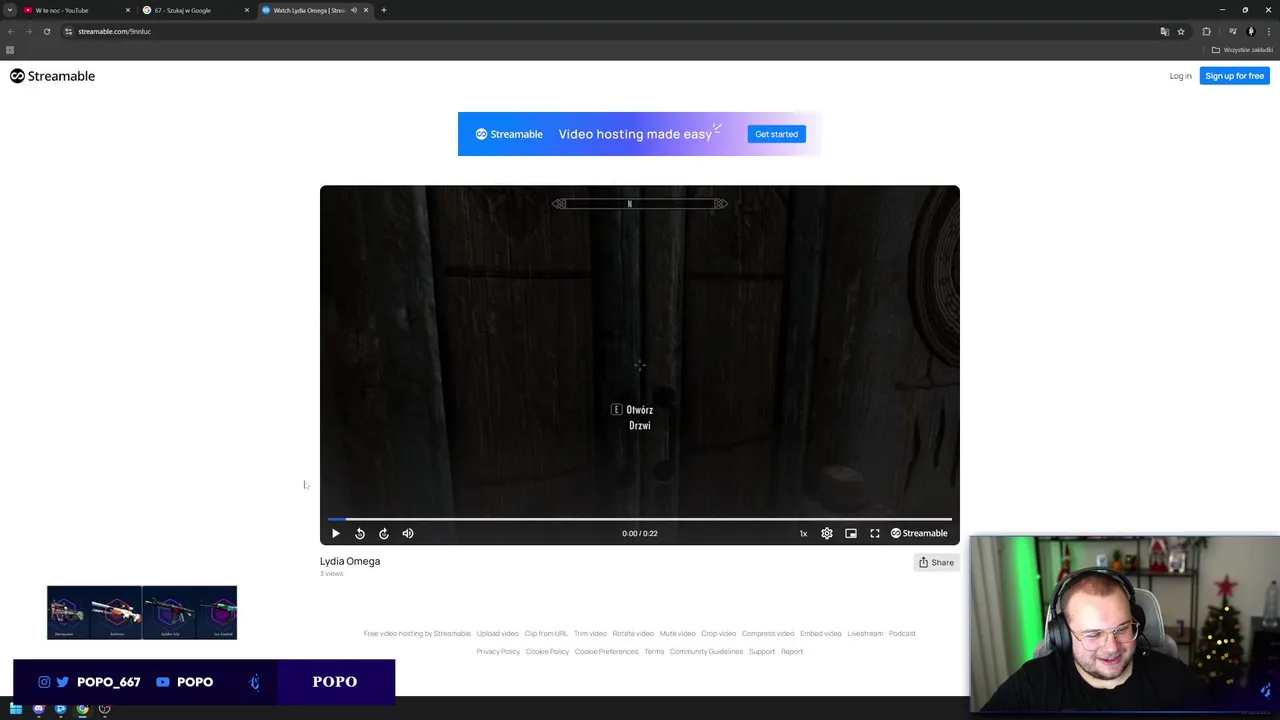This screenshot has height=720, width=1280.
Task: Open site information icon in address bar
Action: coord(69,31)
